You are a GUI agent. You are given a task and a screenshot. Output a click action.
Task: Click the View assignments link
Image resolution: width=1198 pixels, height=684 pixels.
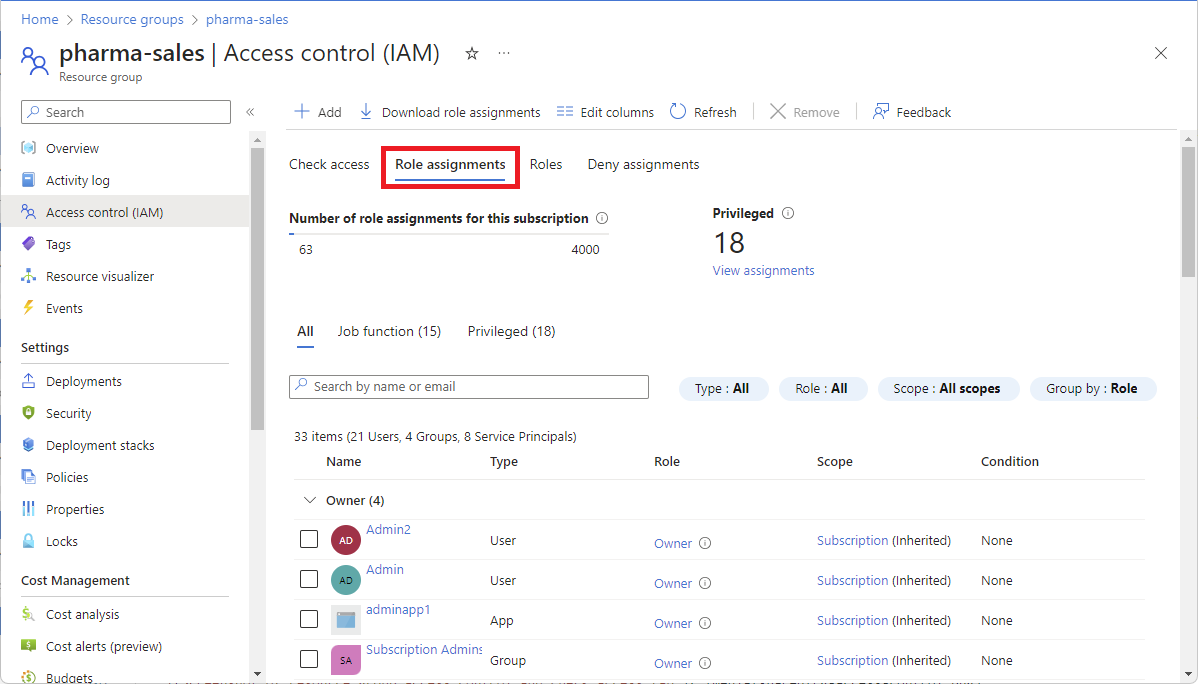click(763, 271)
